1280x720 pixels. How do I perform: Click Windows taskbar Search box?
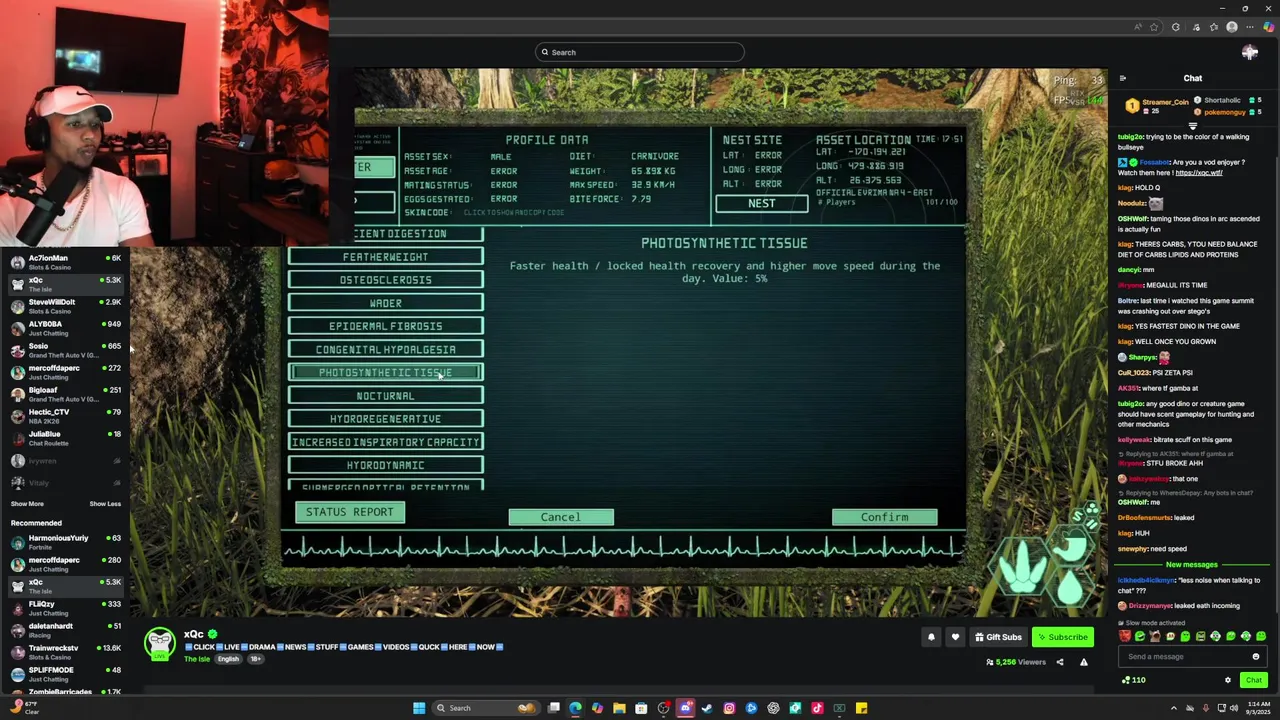pos(488,708)
